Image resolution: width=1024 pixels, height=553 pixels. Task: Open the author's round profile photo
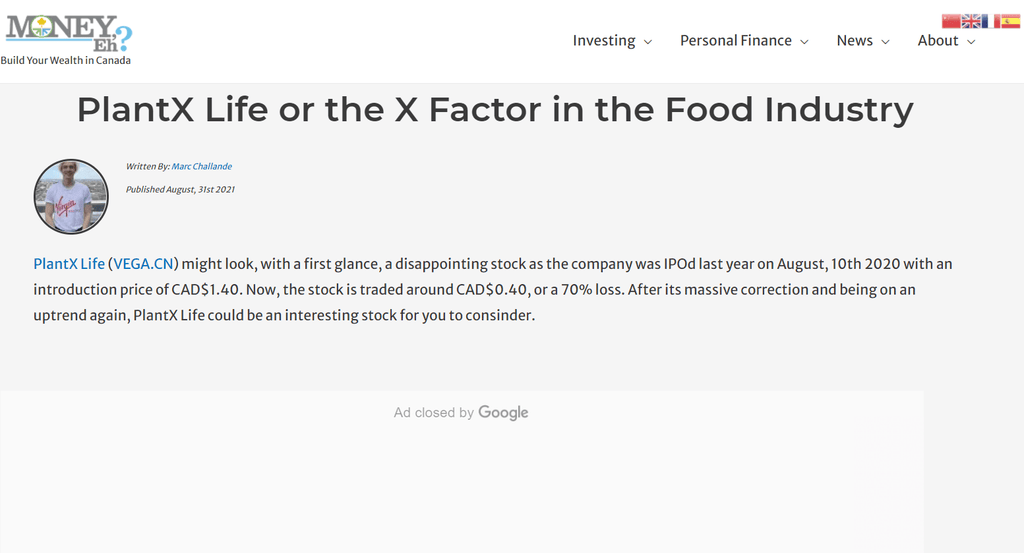[x=70, y=196]
